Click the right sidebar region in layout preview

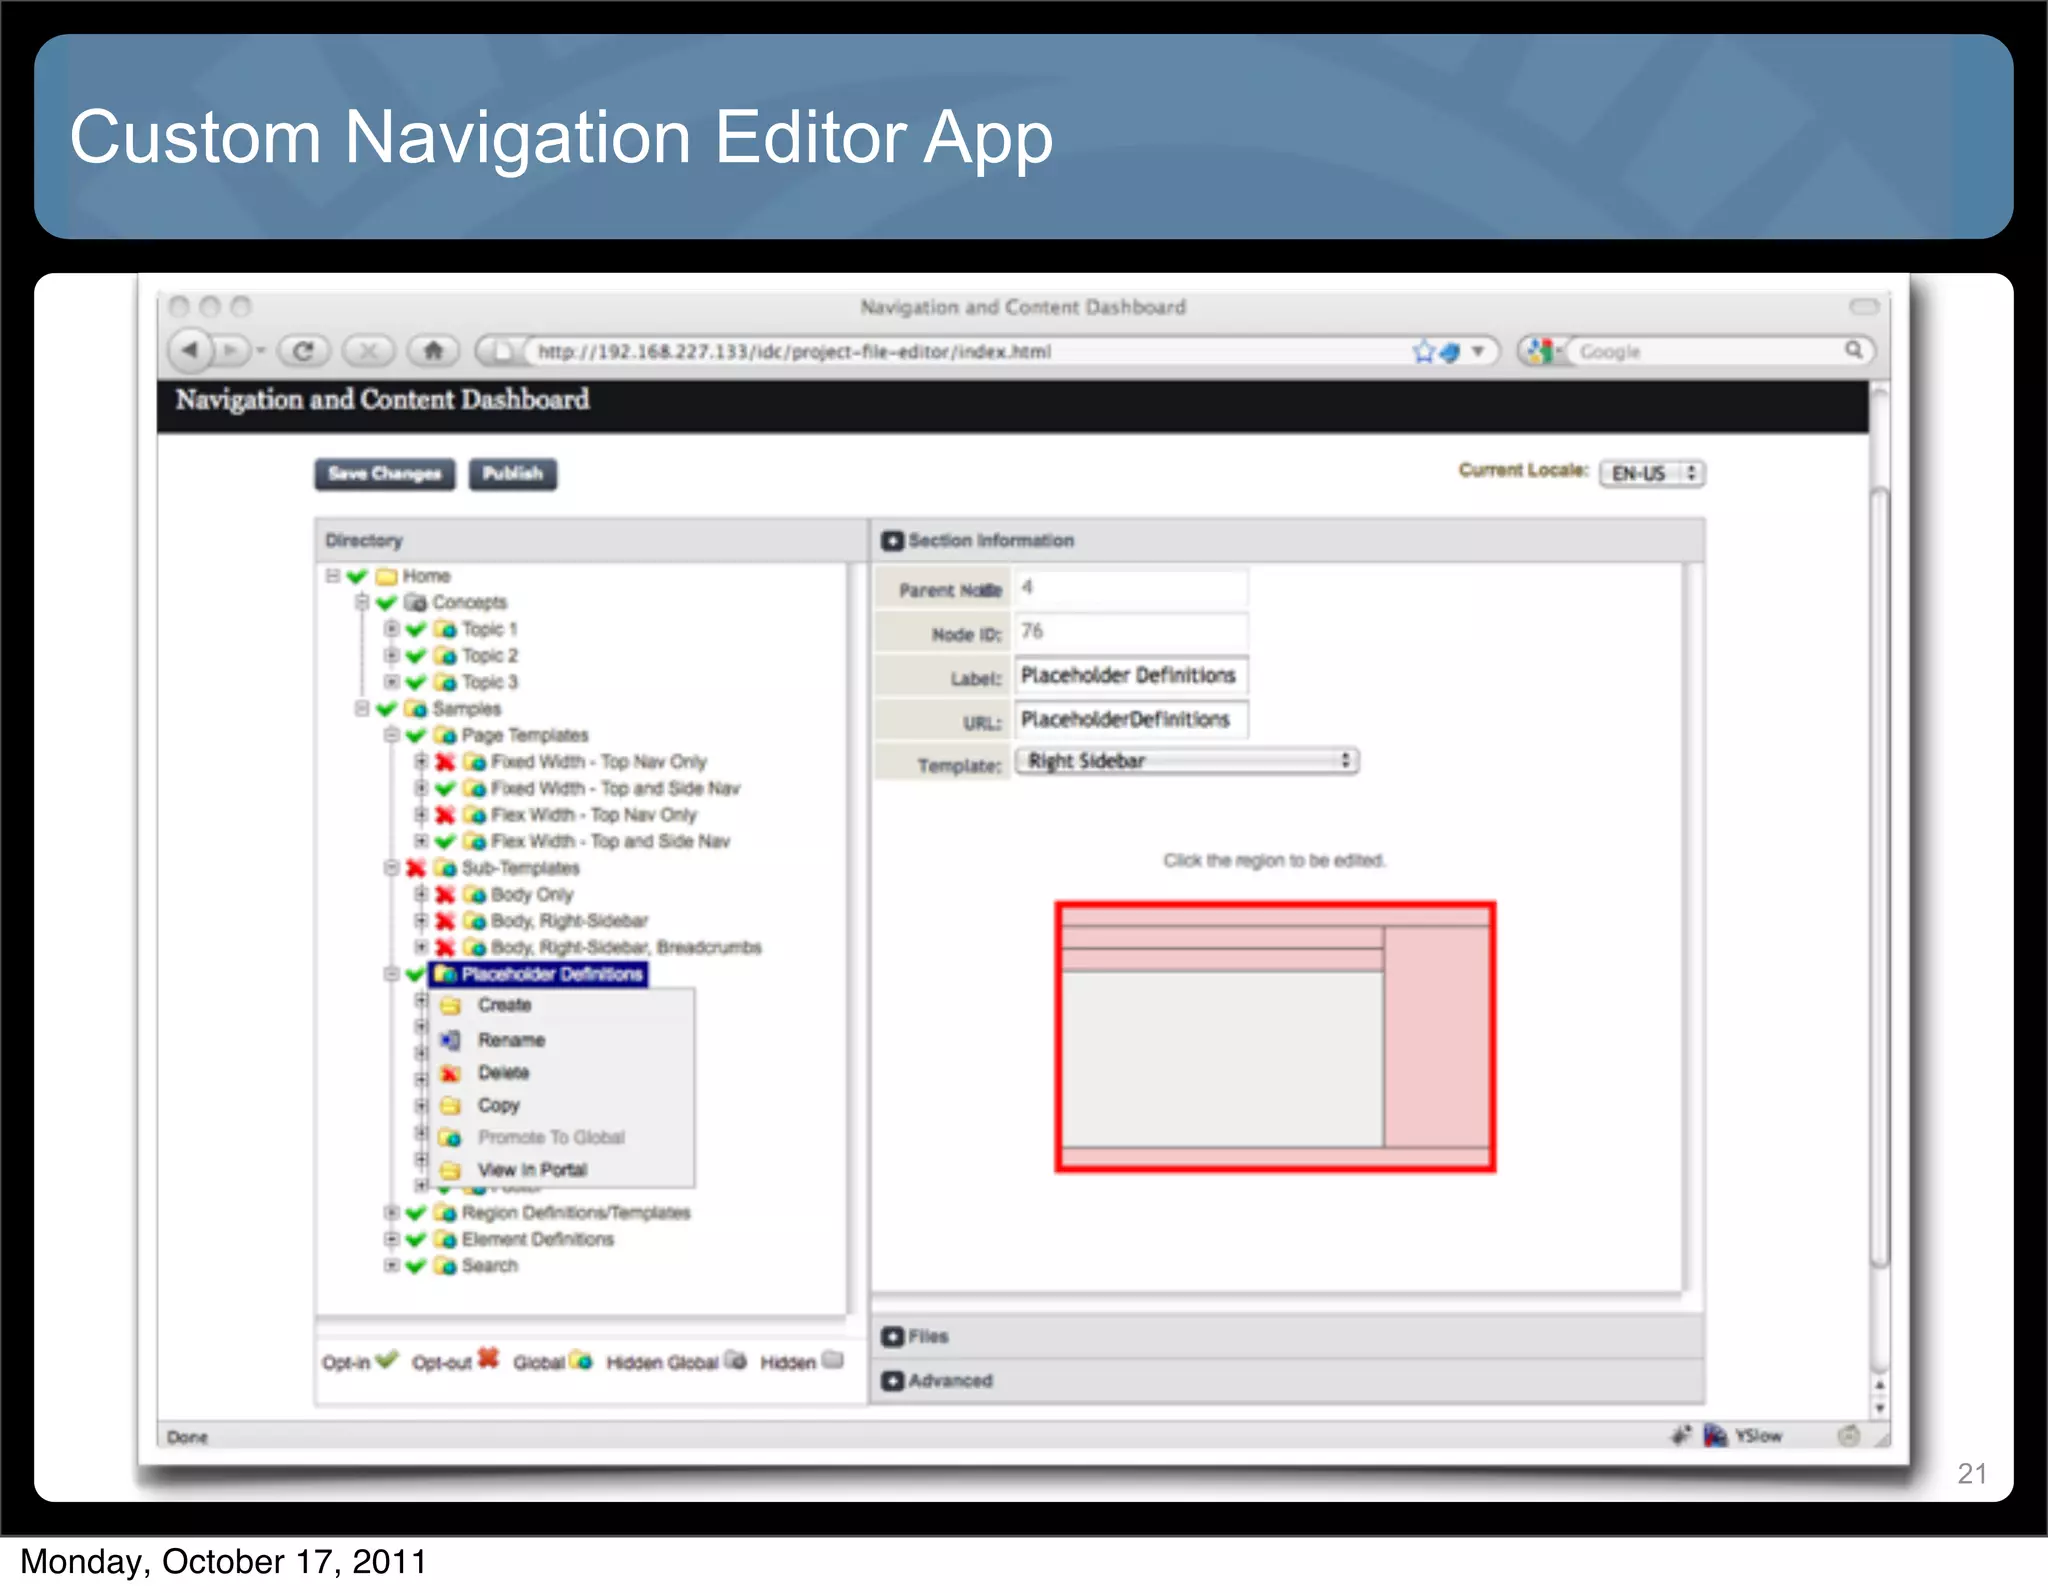tap(1436, 1037)
